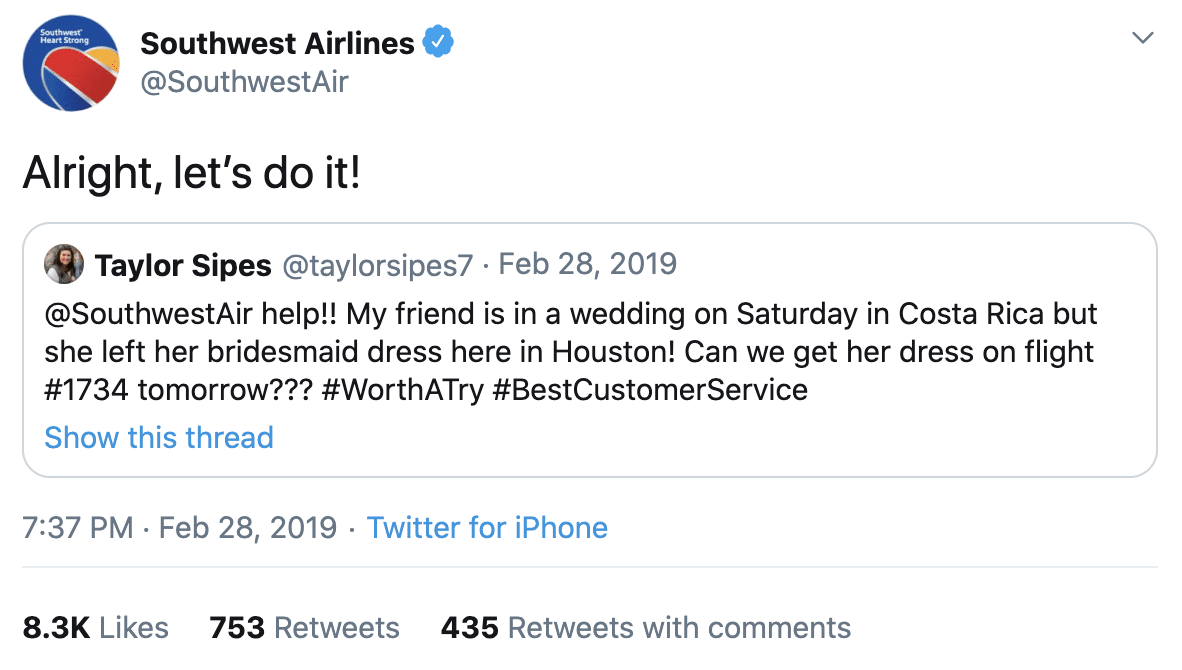Open the tweet options chevron menu
Screen dimensions: 1182x670
(x=1141, y=39)
